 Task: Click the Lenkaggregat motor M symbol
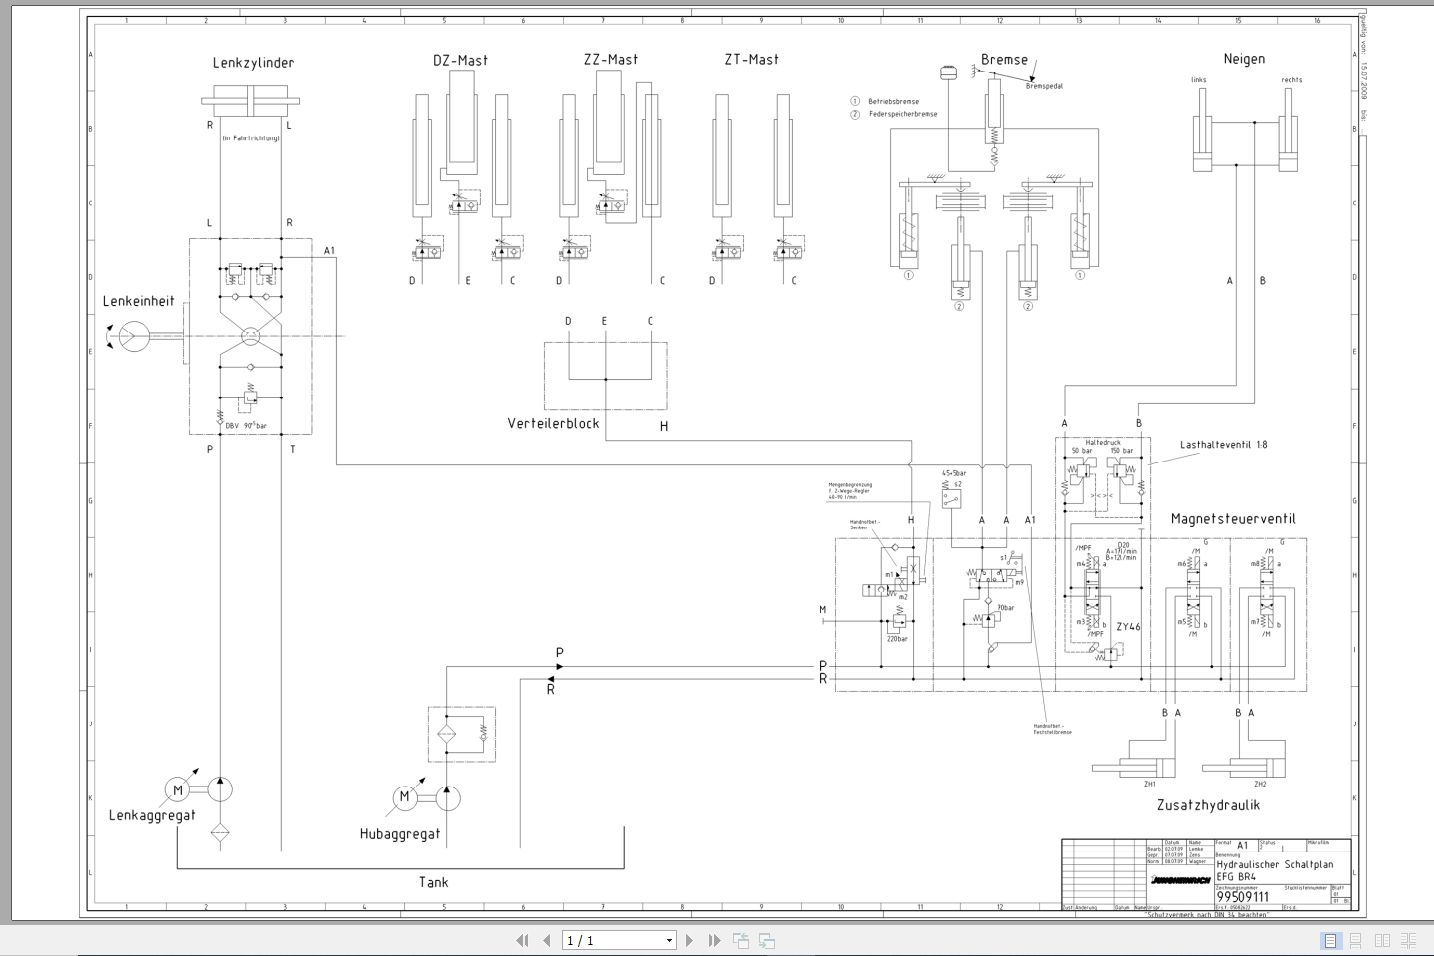[x=178, y=790]
